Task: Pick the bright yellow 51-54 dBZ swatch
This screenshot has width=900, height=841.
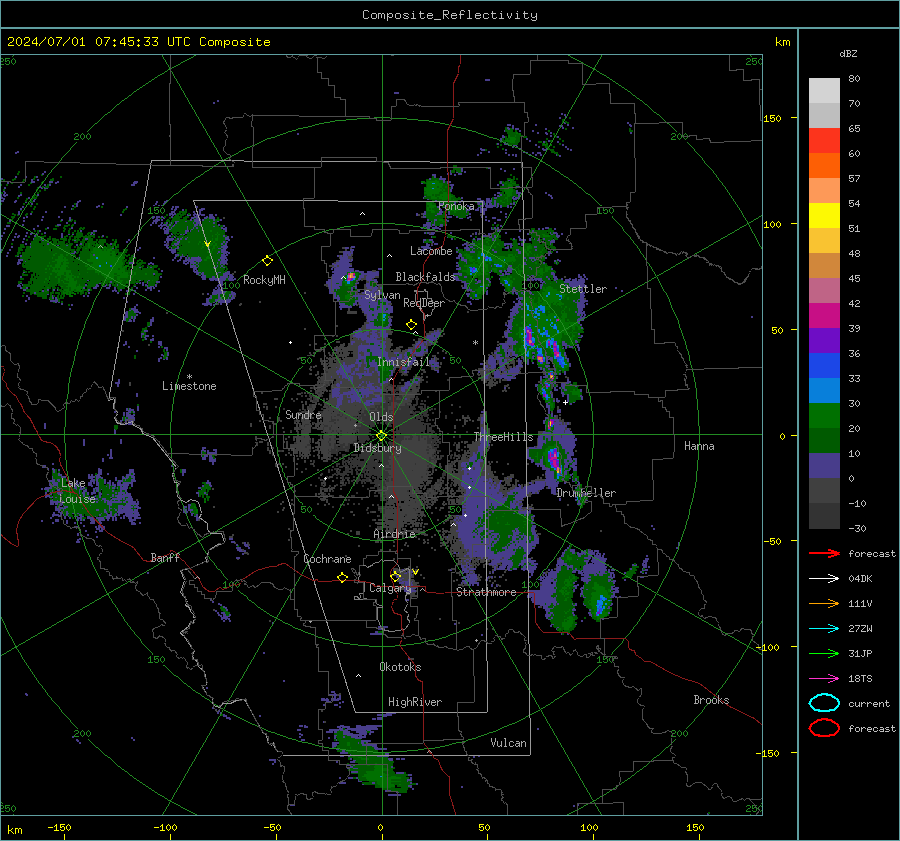Action: 824,216
